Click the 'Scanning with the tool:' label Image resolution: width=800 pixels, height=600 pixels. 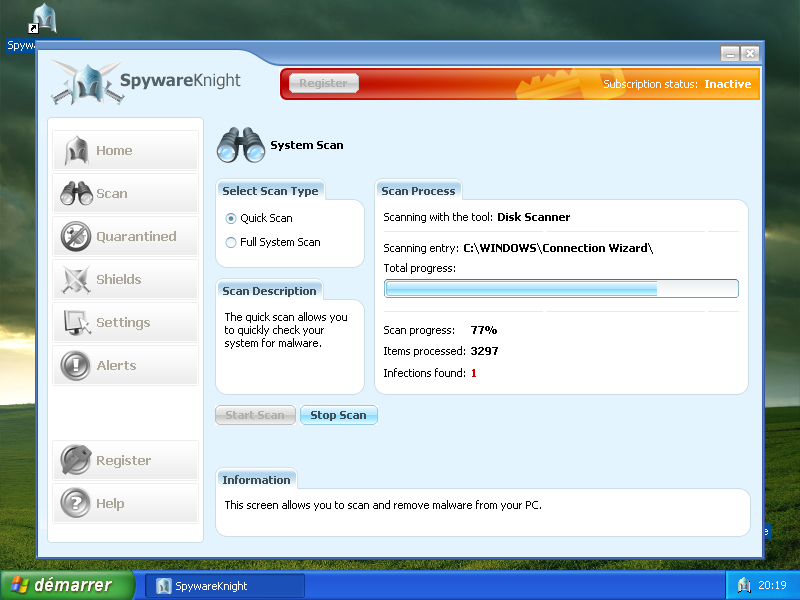pos(438,217)
